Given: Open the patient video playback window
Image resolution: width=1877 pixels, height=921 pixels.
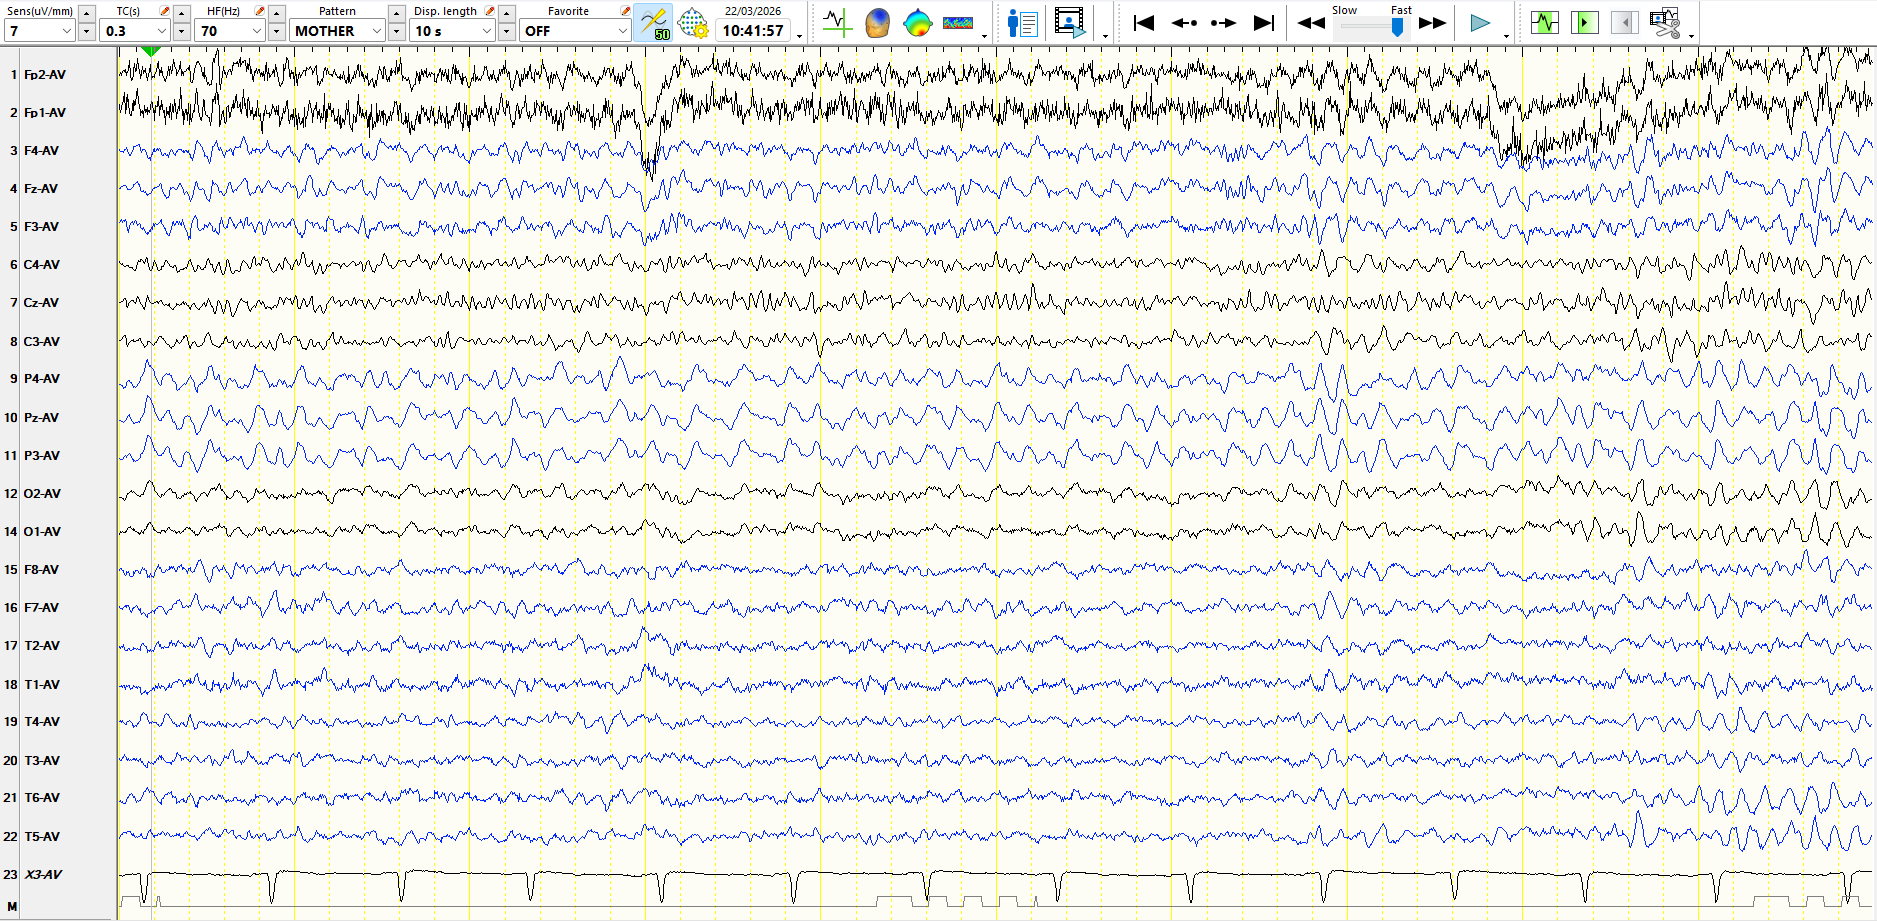Looking at the screenshot, I should pyautogui.click(x=1069, y=23).
